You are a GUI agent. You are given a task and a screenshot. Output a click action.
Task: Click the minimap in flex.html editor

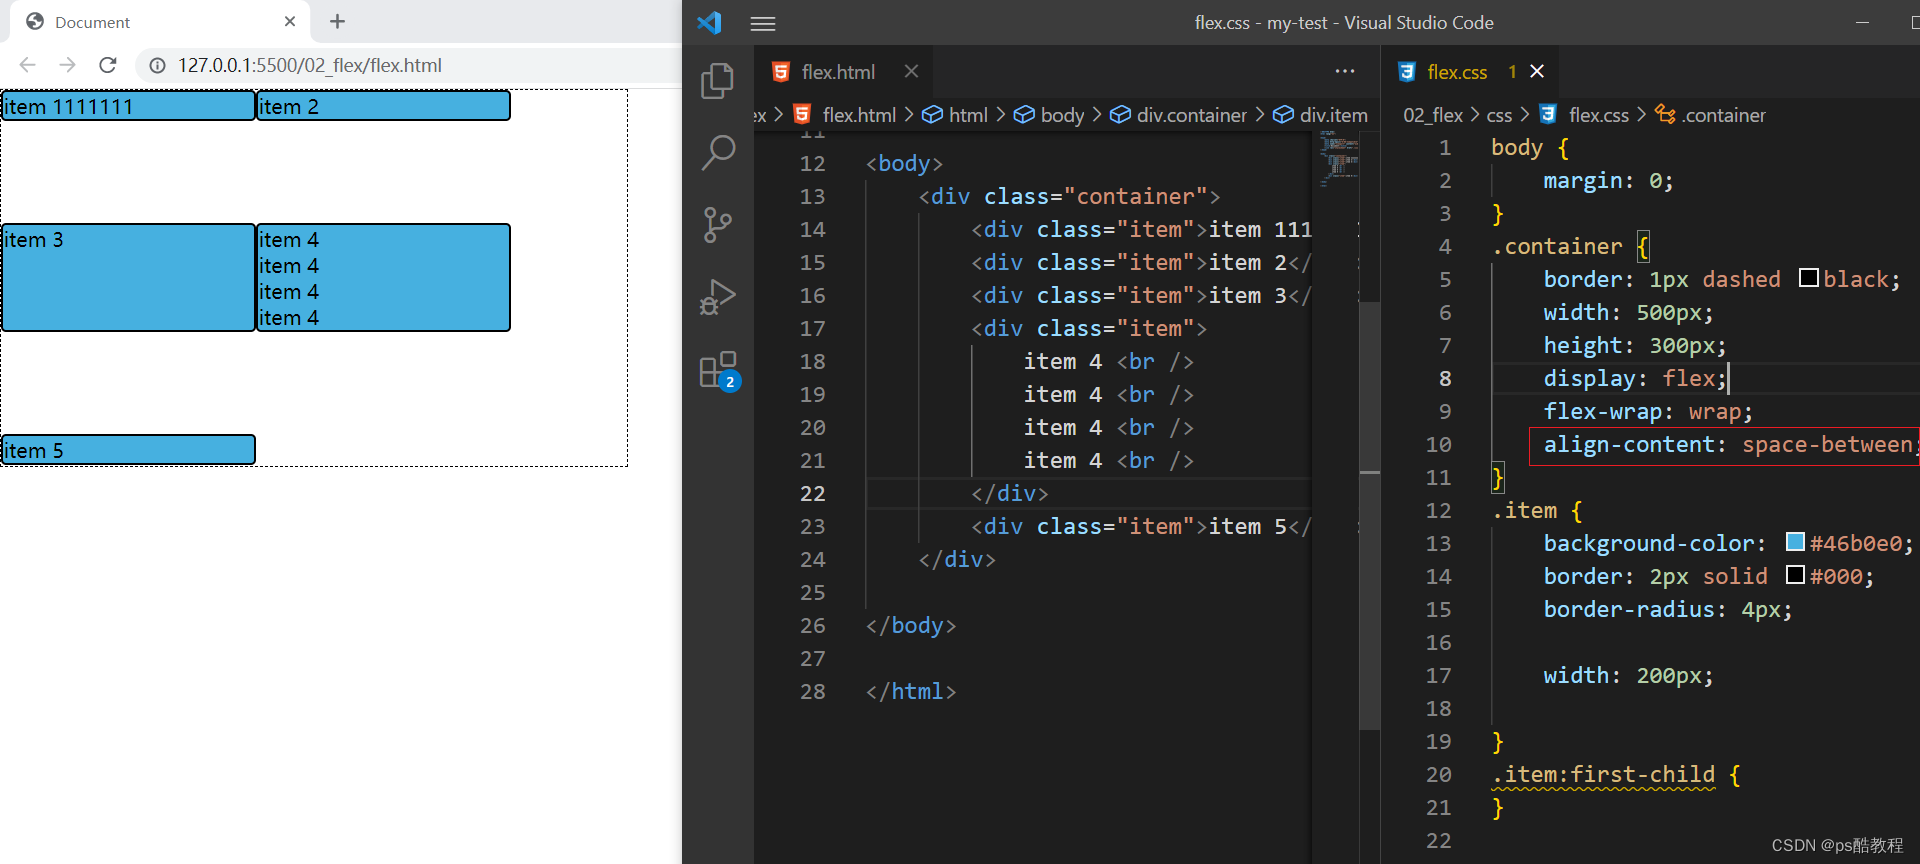point(1339,160)
